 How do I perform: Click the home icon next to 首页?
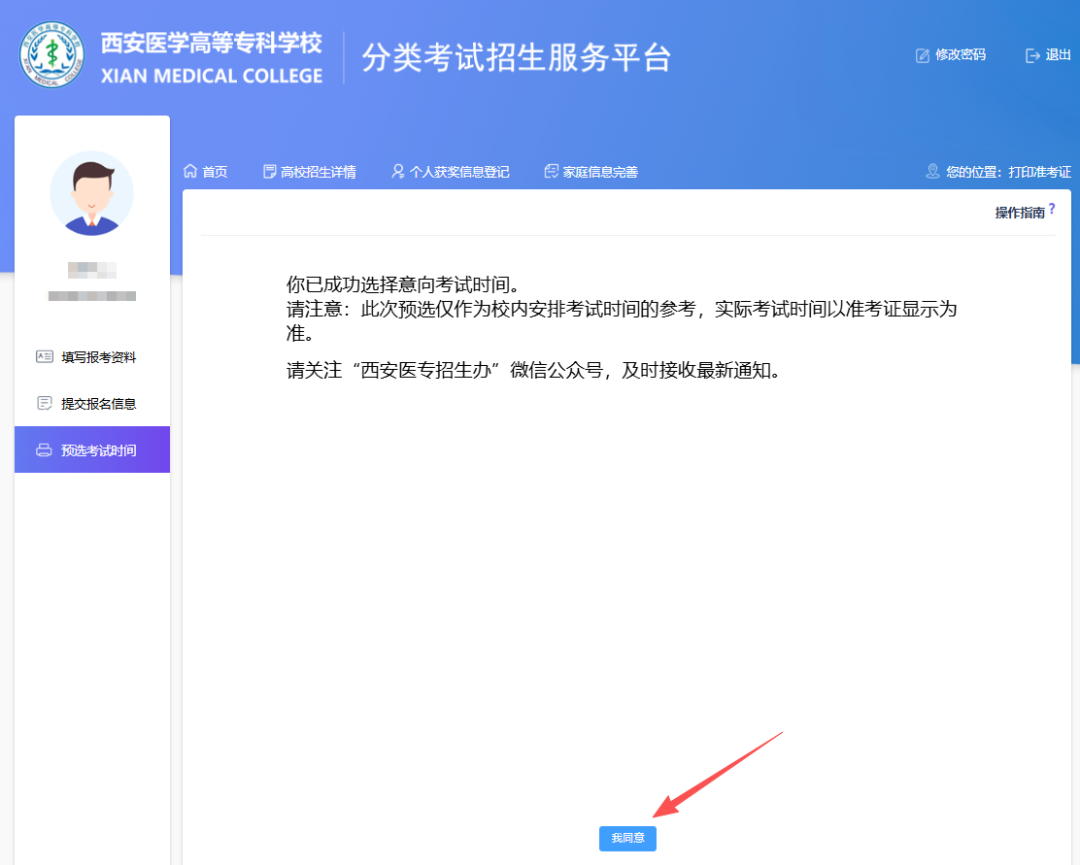click(x=190, y=172)
